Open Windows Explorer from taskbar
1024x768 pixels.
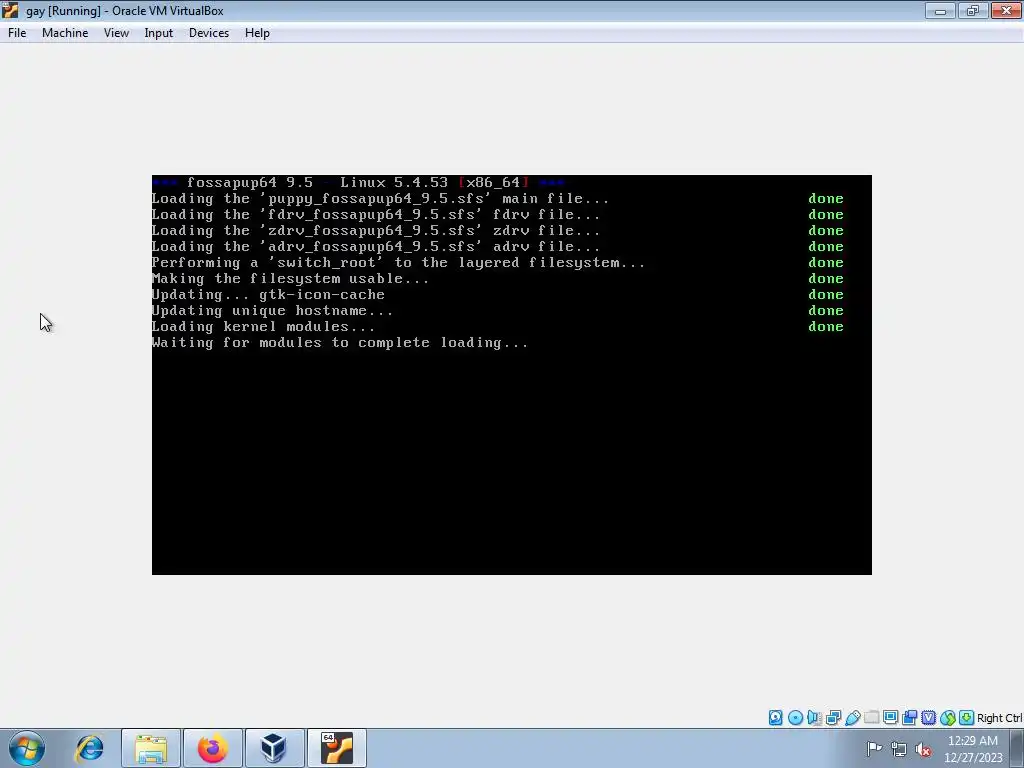pos(151,748)
